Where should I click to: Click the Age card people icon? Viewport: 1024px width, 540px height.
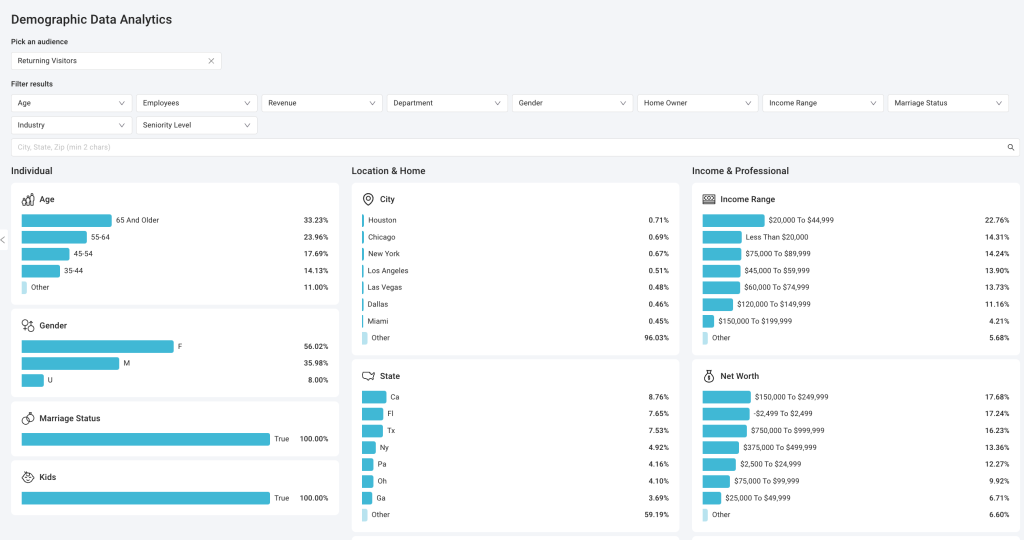point(28,199)
